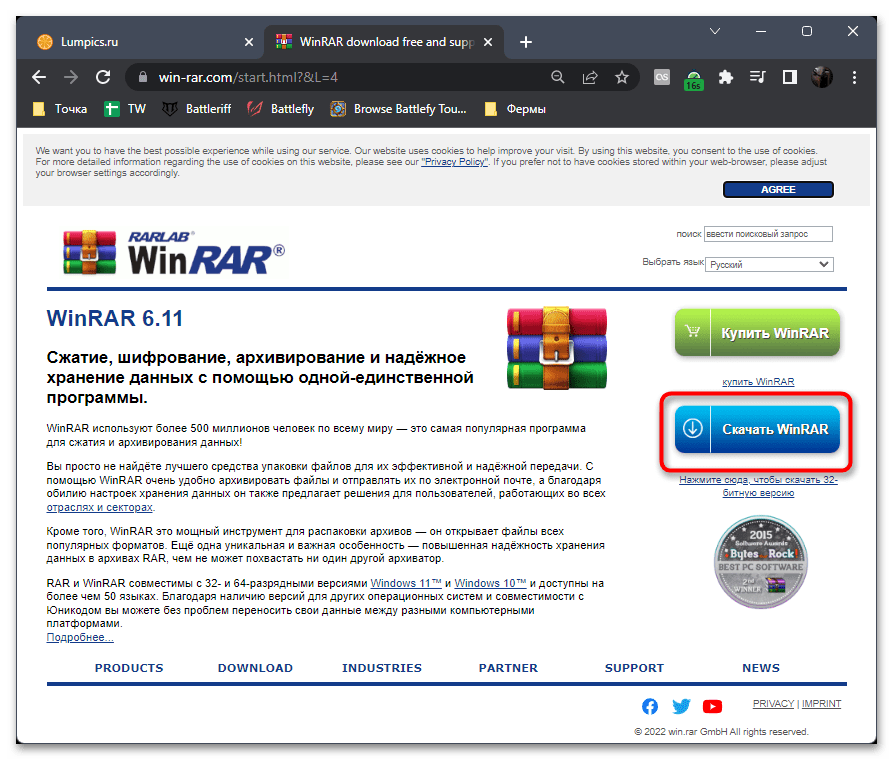Open the tab search chevron

pos(715,31)
